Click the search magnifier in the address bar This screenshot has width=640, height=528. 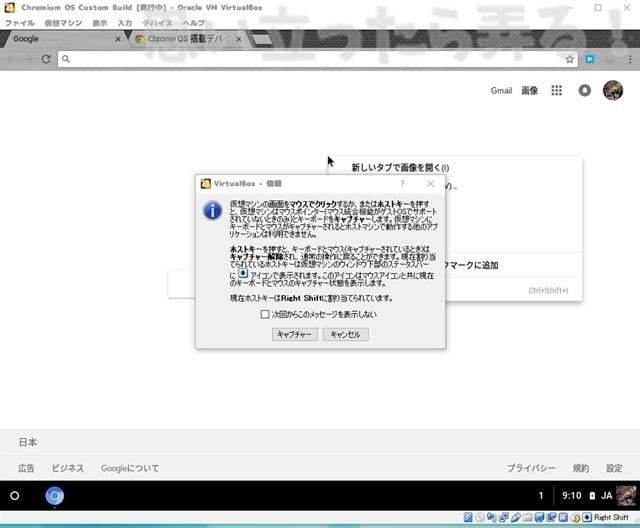coord(66,59)
